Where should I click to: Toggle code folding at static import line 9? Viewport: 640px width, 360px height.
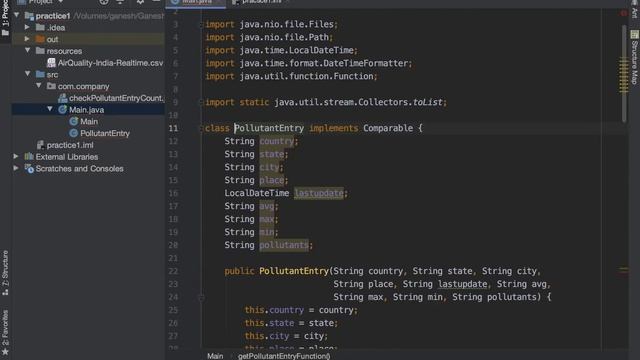pos(201,102)
